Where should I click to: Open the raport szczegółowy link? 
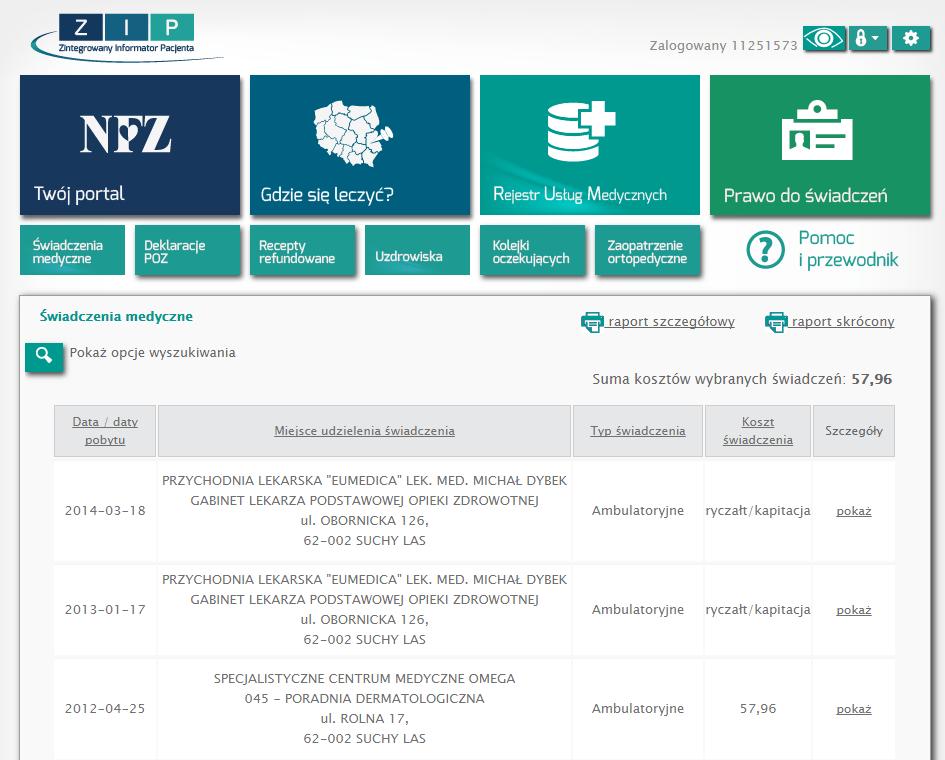point(671,322)
